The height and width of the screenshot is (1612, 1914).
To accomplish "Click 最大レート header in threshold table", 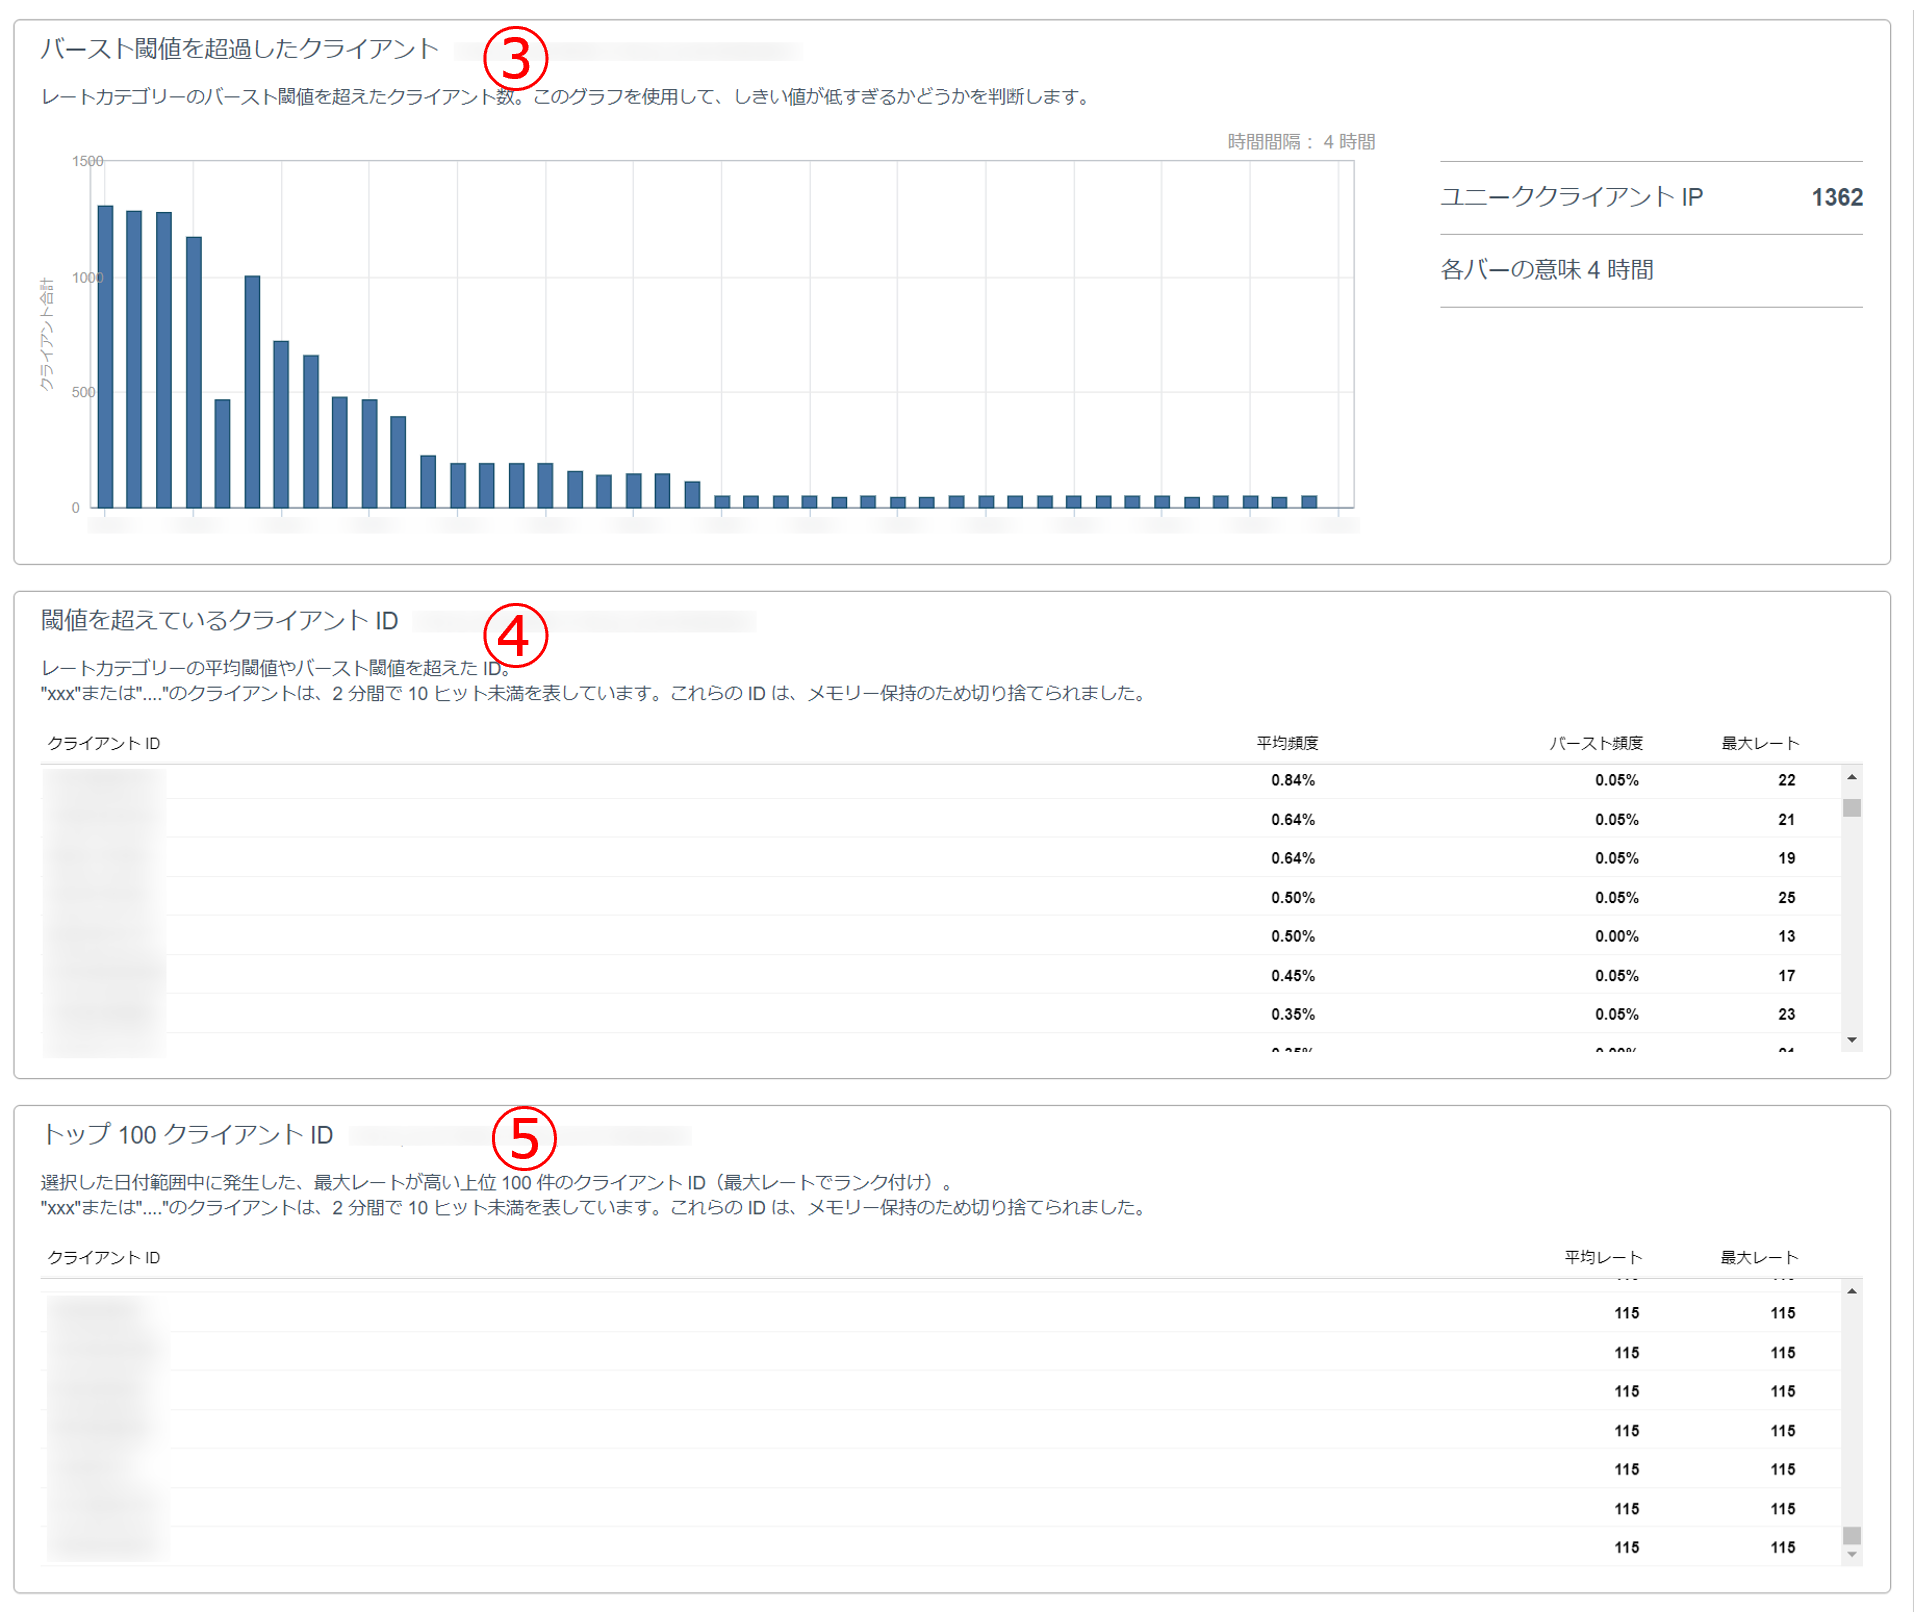I will [1759, 743].
